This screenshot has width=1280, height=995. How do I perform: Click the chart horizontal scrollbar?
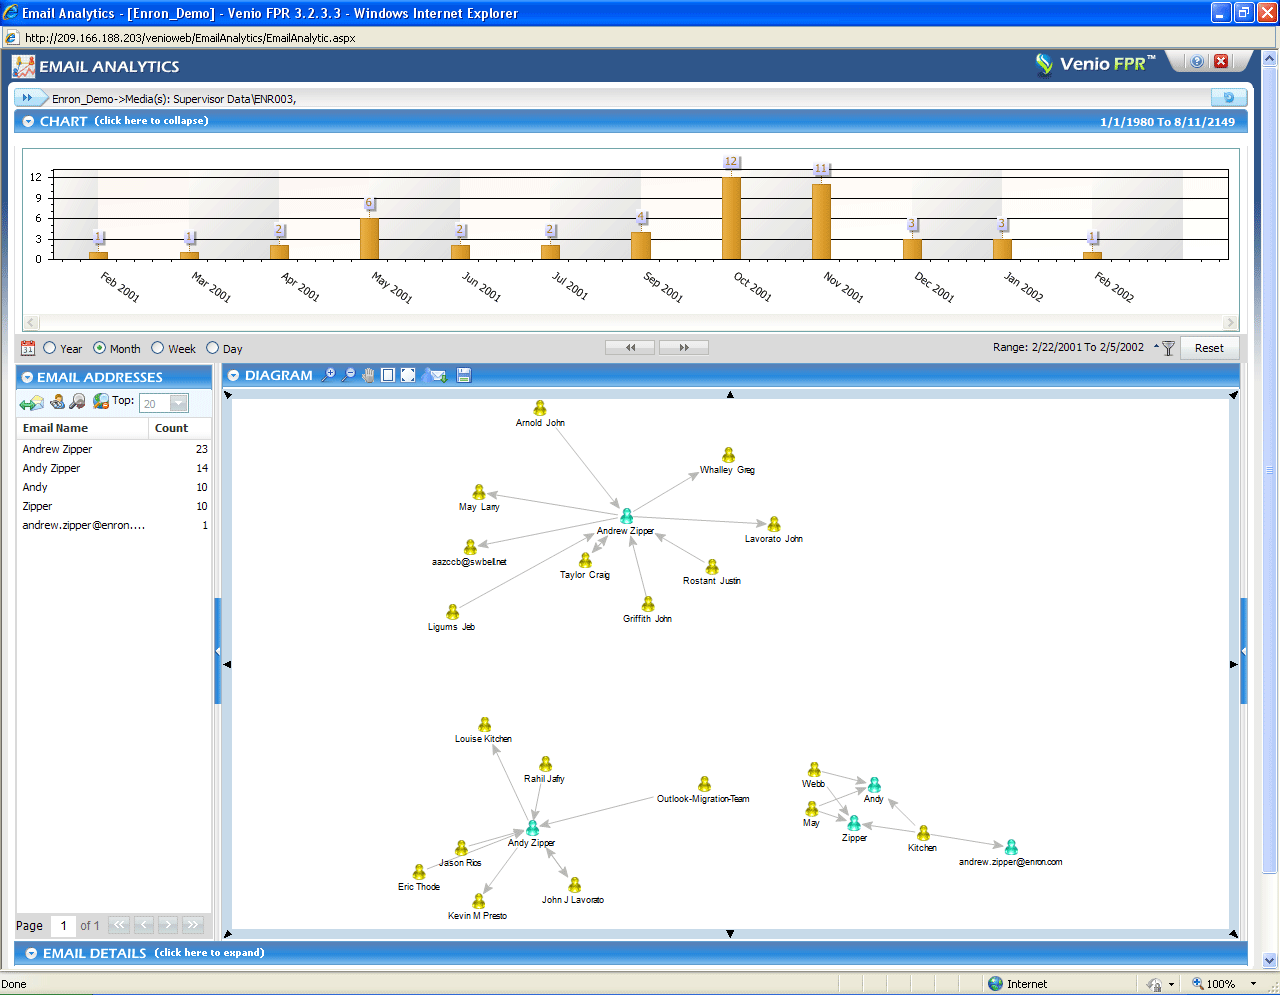click(x=631, y=323)
